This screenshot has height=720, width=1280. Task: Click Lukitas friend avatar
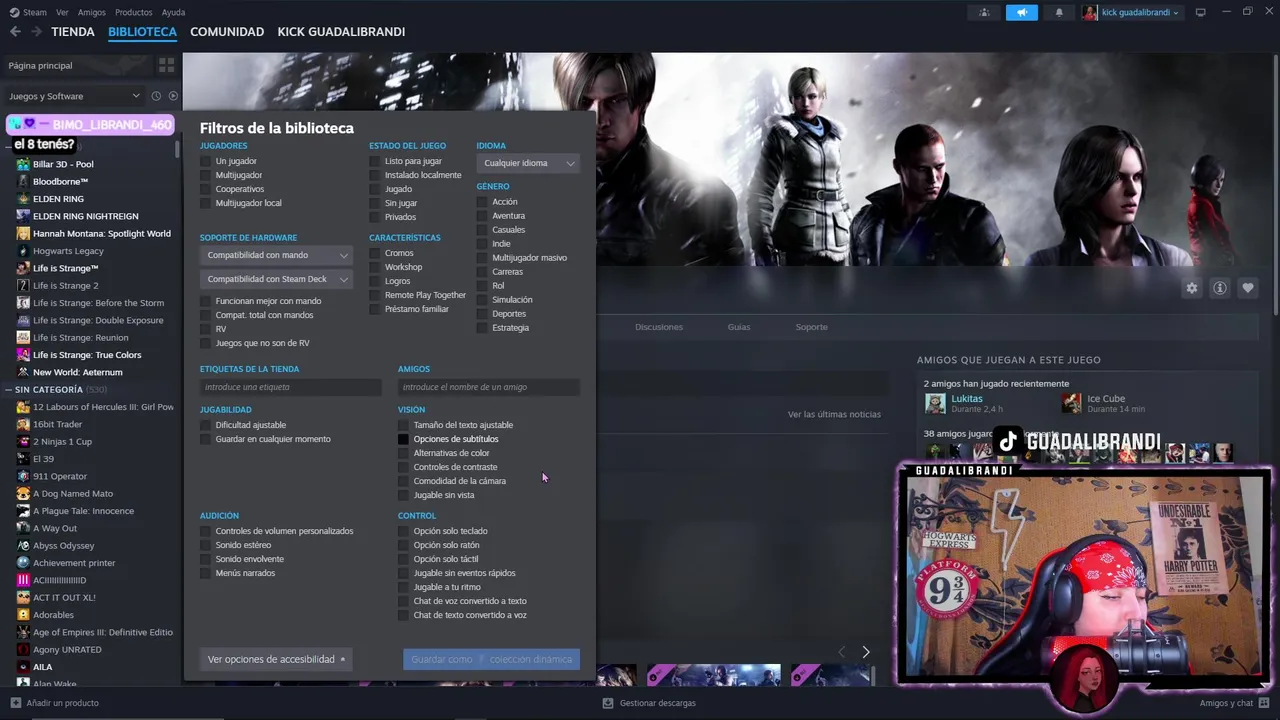point(935,403)
